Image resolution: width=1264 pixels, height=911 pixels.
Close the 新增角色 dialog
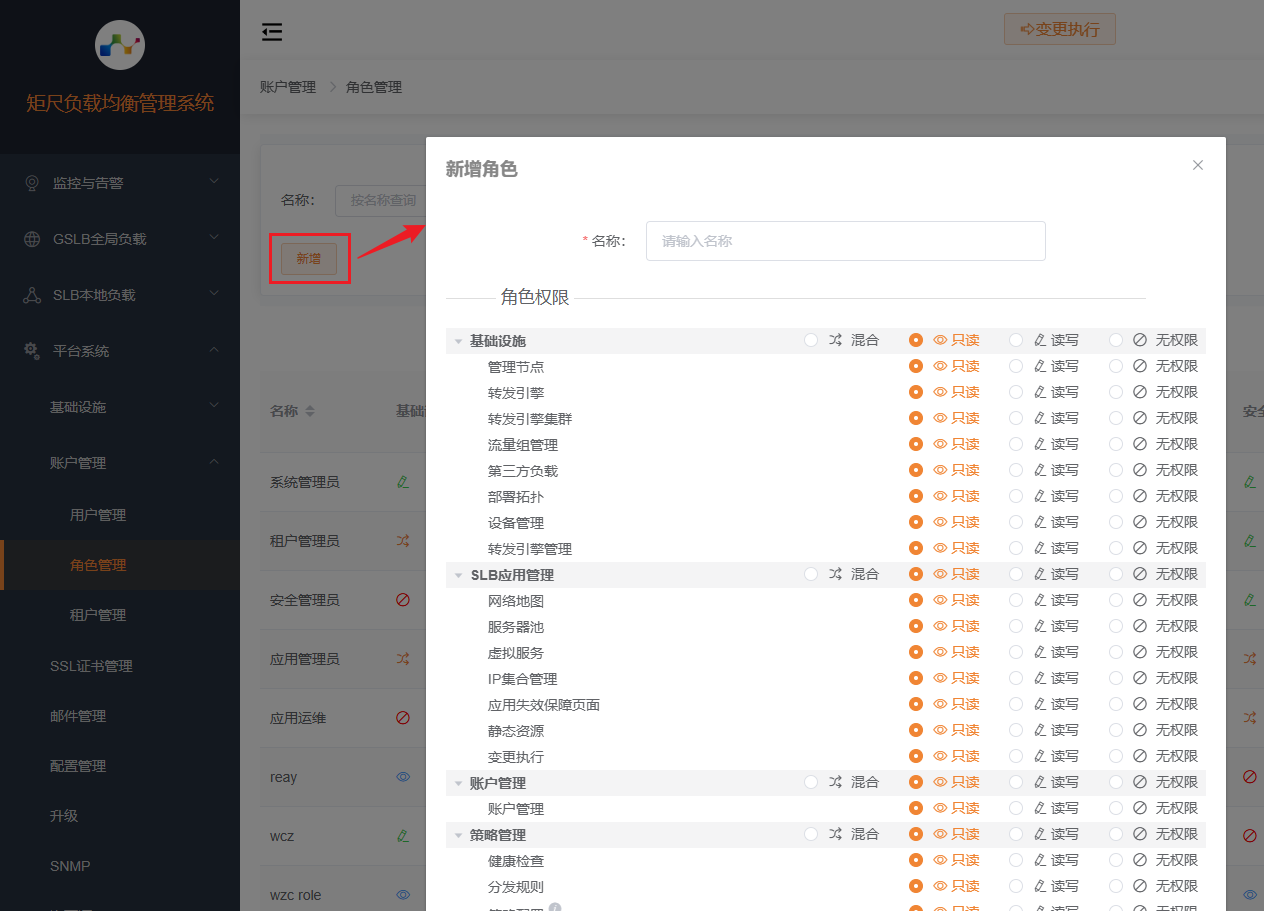pyautogui.click(x=1198, y=165)
